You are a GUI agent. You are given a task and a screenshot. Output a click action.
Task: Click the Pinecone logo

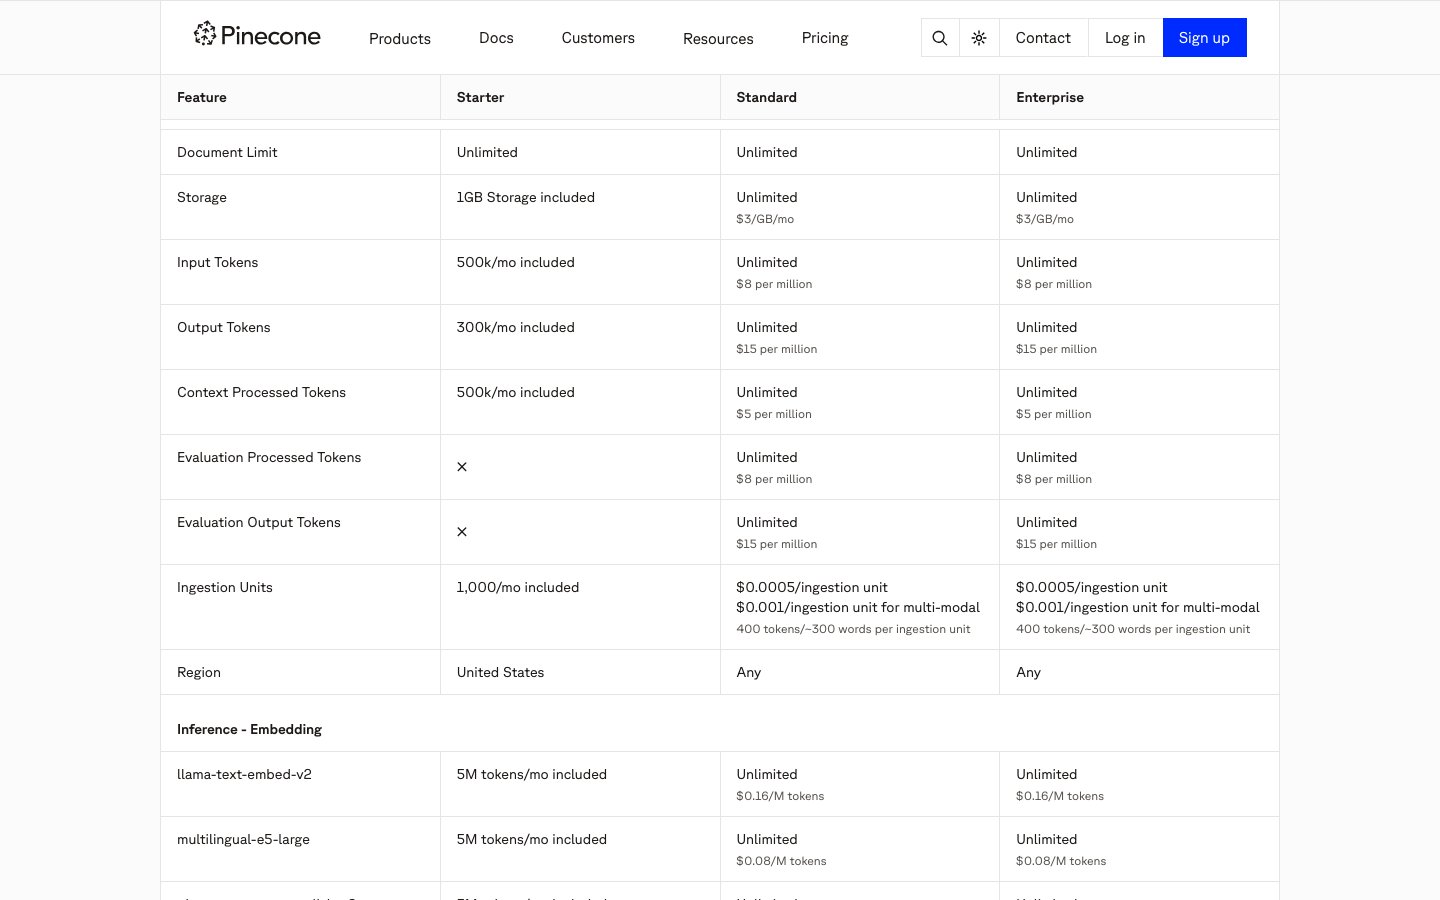[257, 36]
